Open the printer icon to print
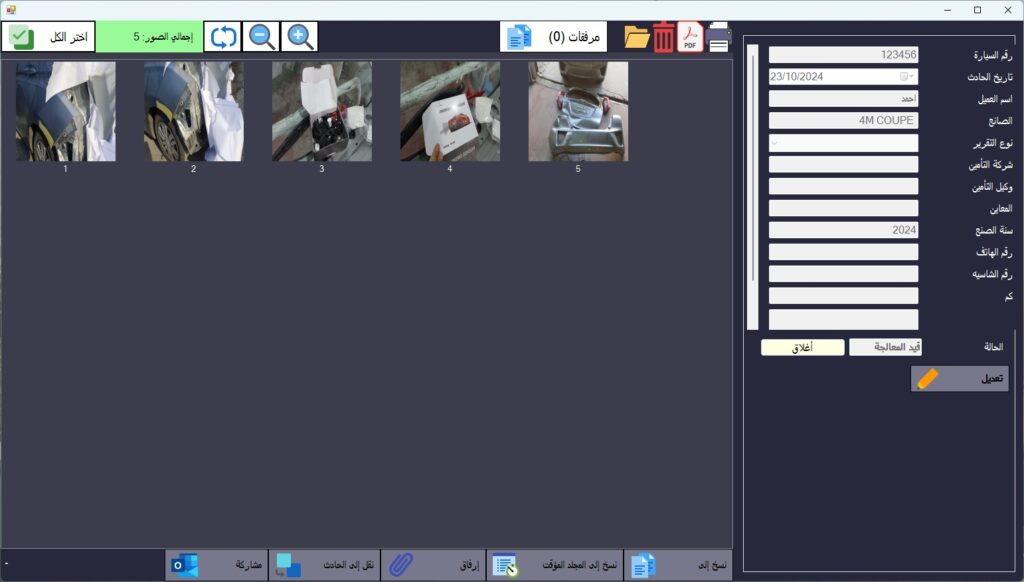The image size is (1024, 582). pos(718,38)
